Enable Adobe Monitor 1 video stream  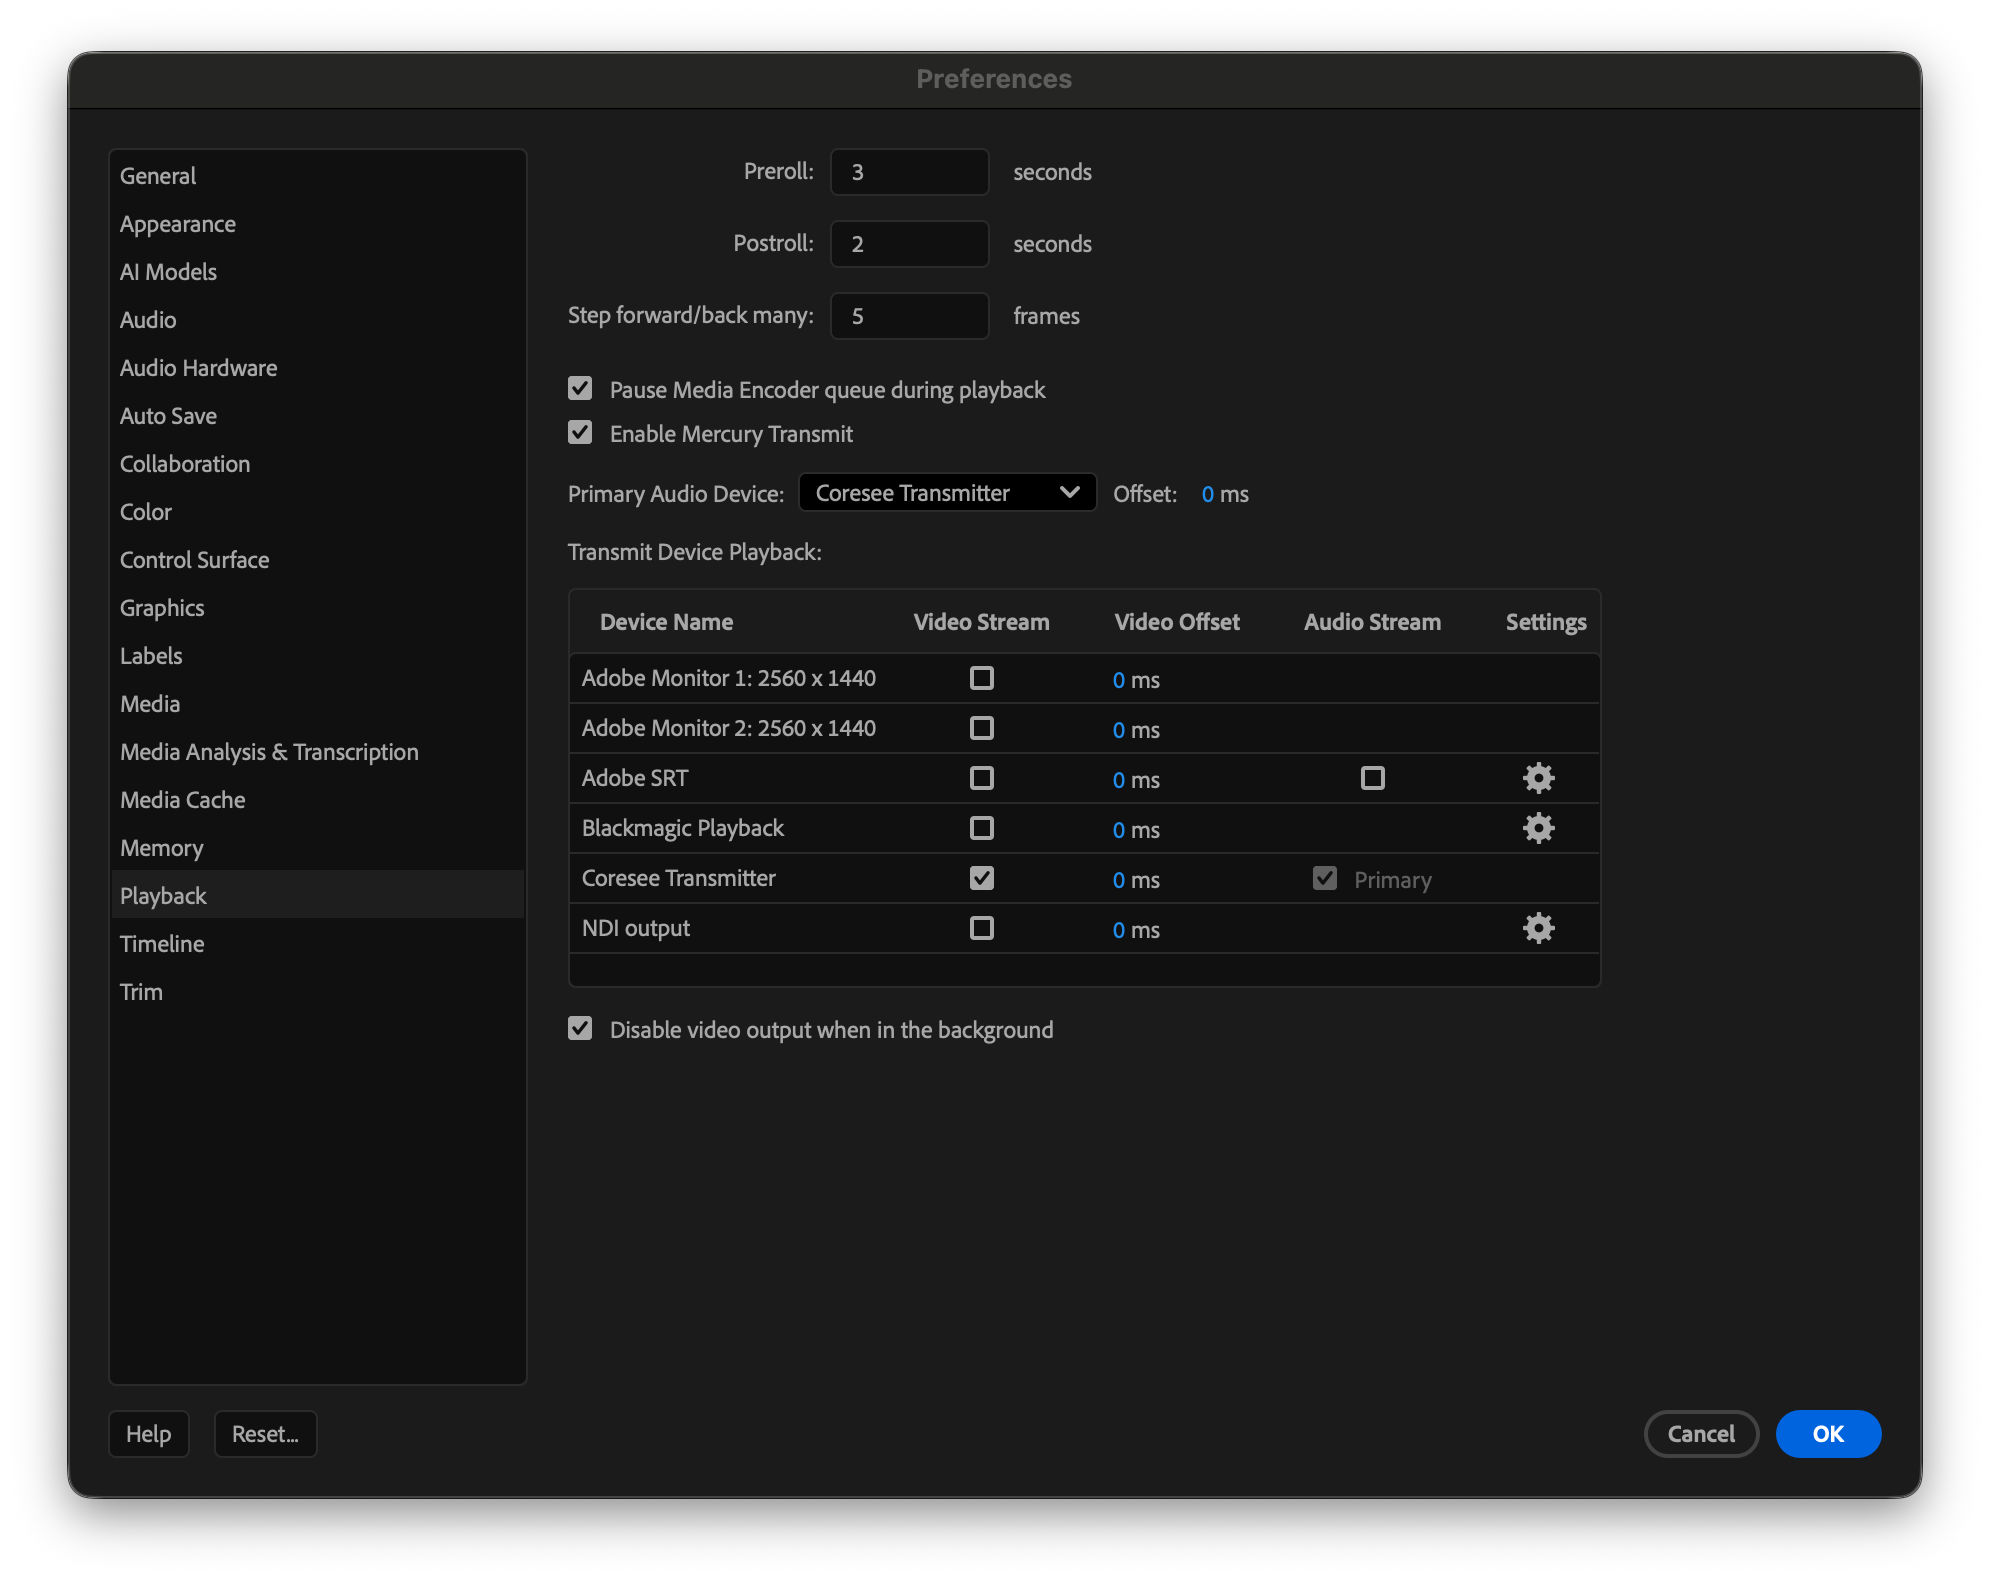click(982, 678)
